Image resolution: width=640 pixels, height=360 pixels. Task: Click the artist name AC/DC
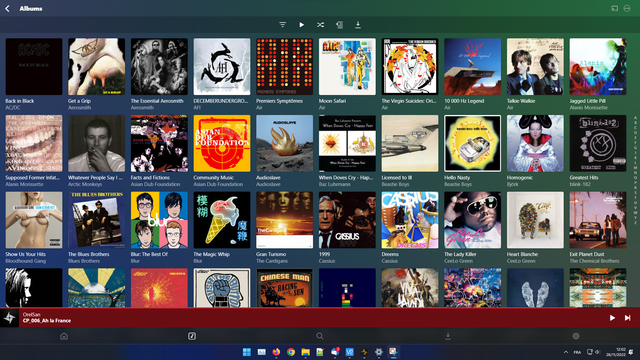[13, 108]
